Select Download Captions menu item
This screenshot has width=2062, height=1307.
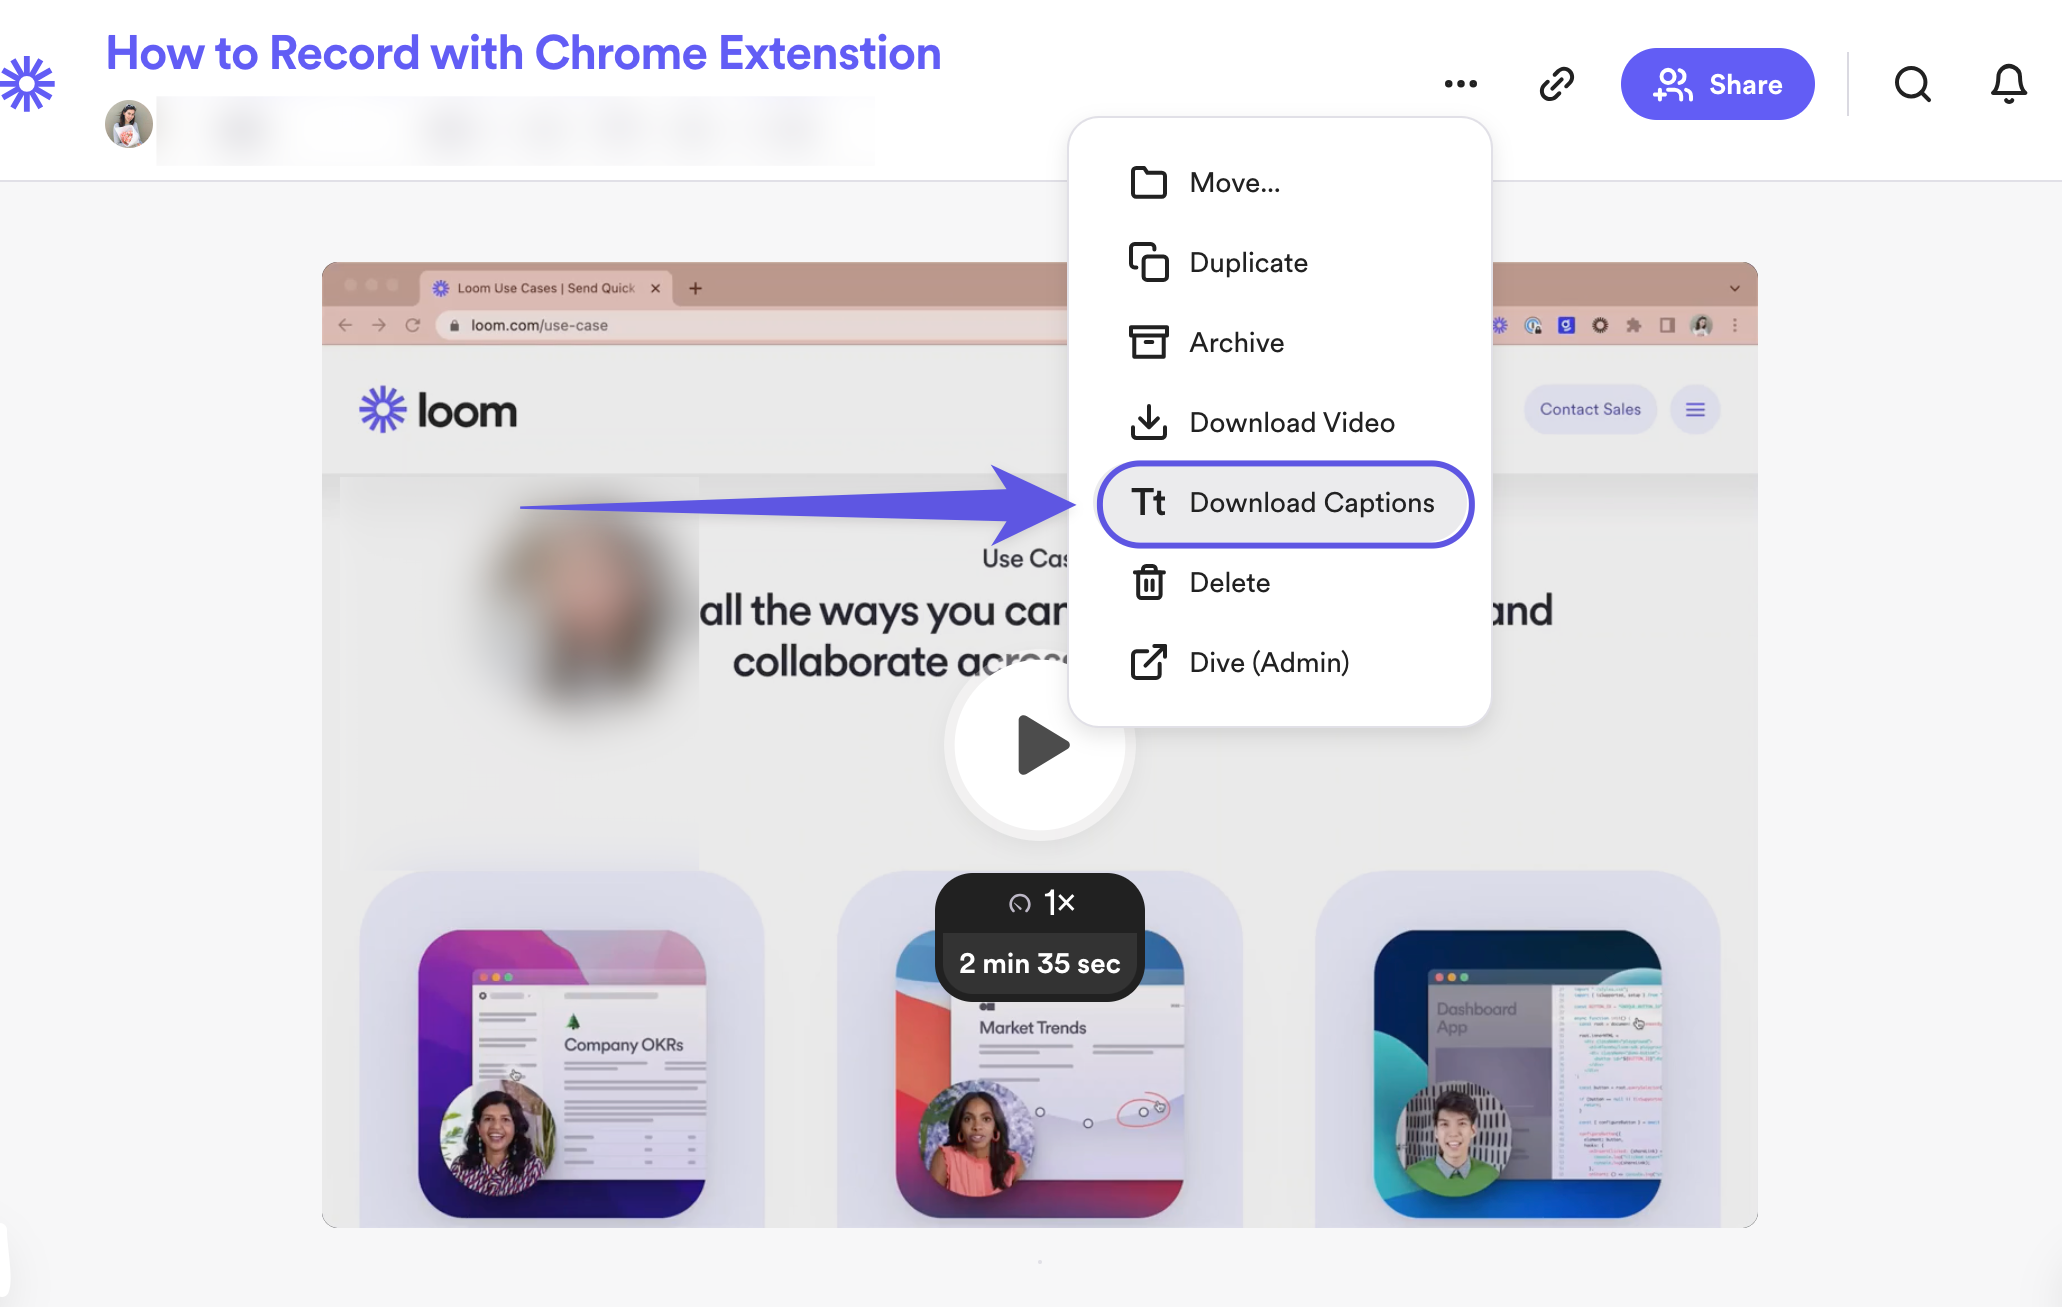(1311, 503)
